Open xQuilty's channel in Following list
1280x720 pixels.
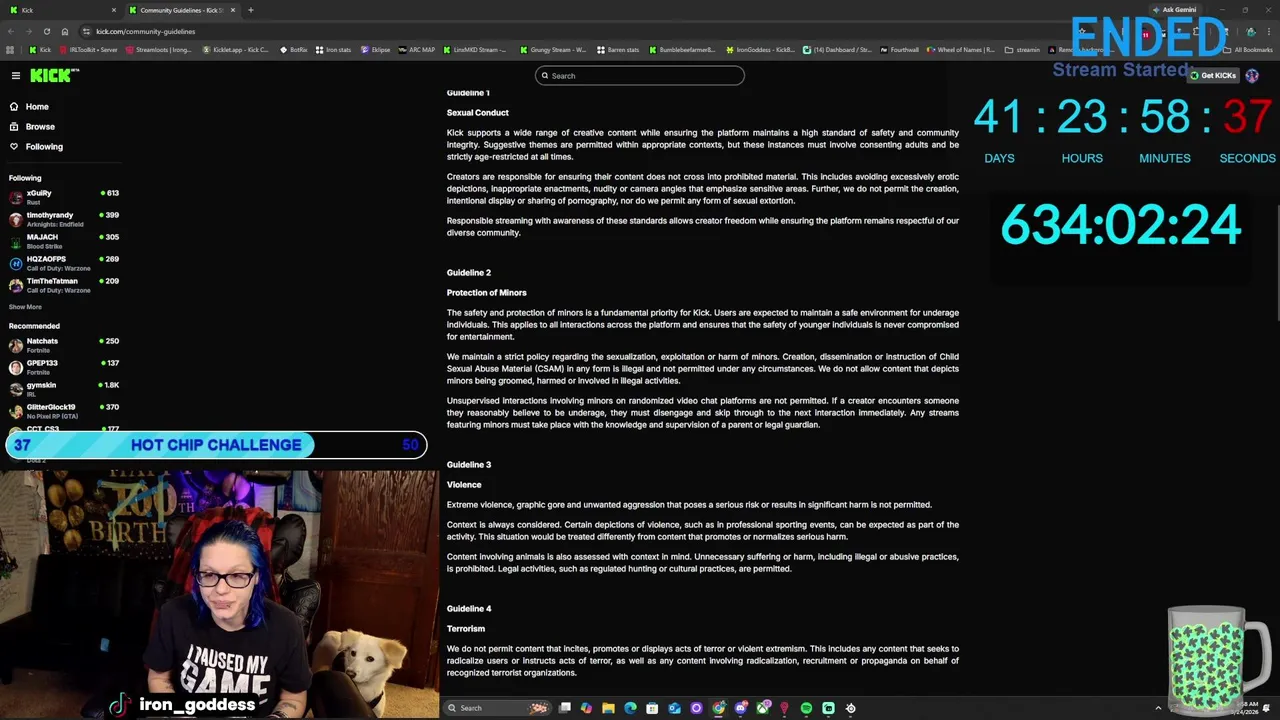point(63,197)
